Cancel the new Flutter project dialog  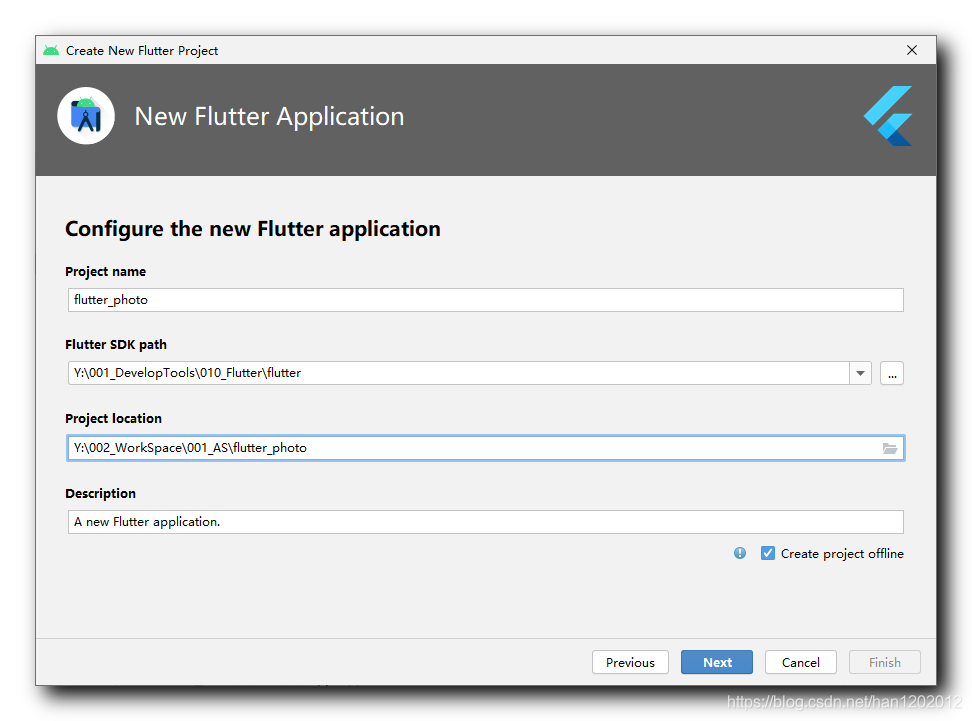(x=800, y=662)
